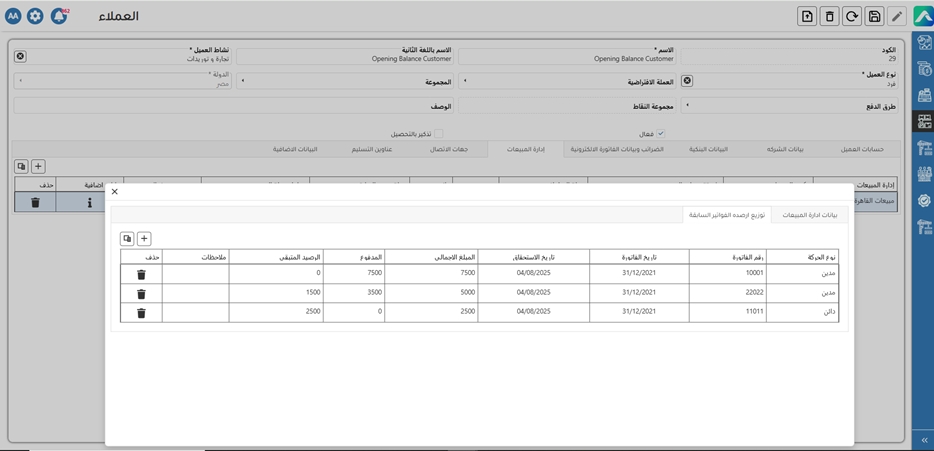This screenshot has height=451, width=934.
Task: Expand the الدولة country dropdown
Action: point(20,81)
